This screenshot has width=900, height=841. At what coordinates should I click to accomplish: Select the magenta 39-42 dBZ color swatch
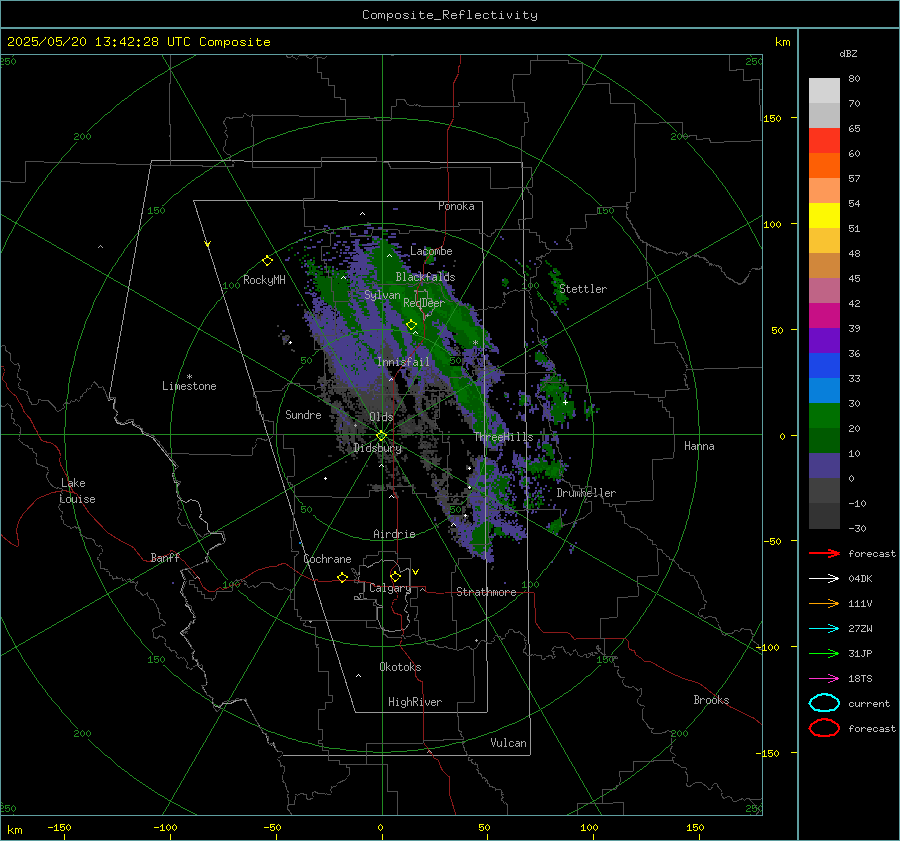pyautogui.click(x=824, y=316)
